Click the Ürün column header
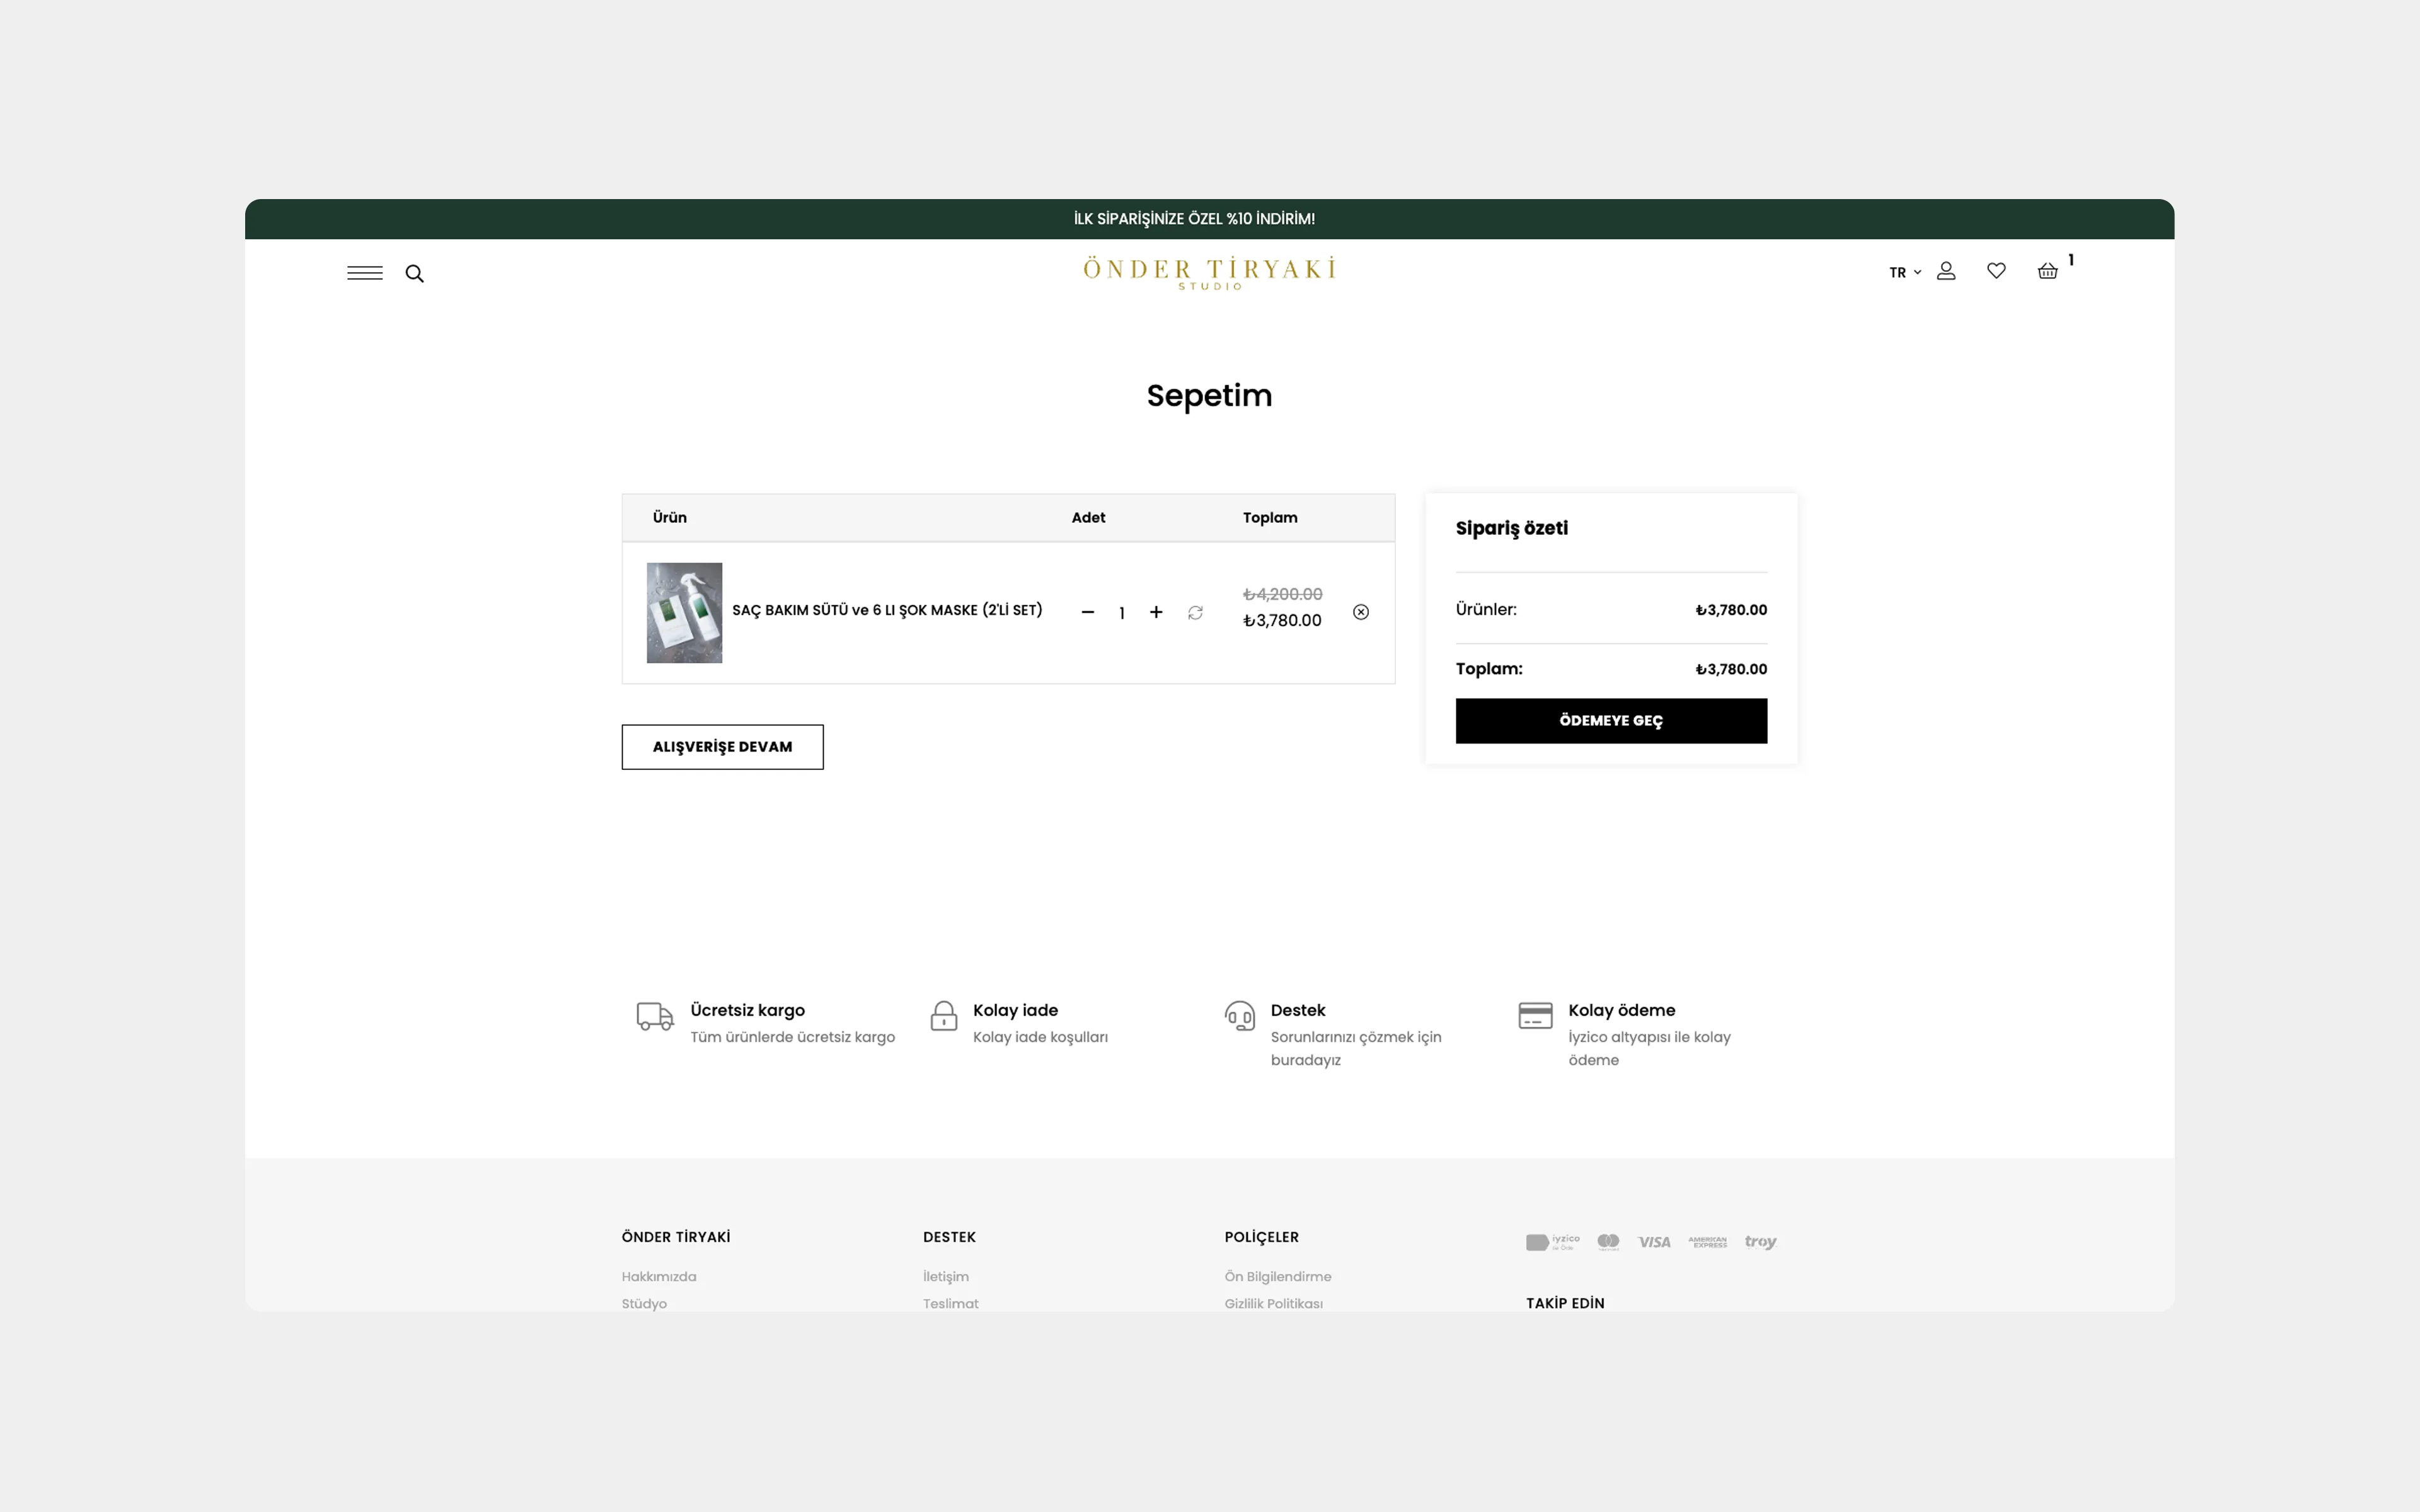 670,517
